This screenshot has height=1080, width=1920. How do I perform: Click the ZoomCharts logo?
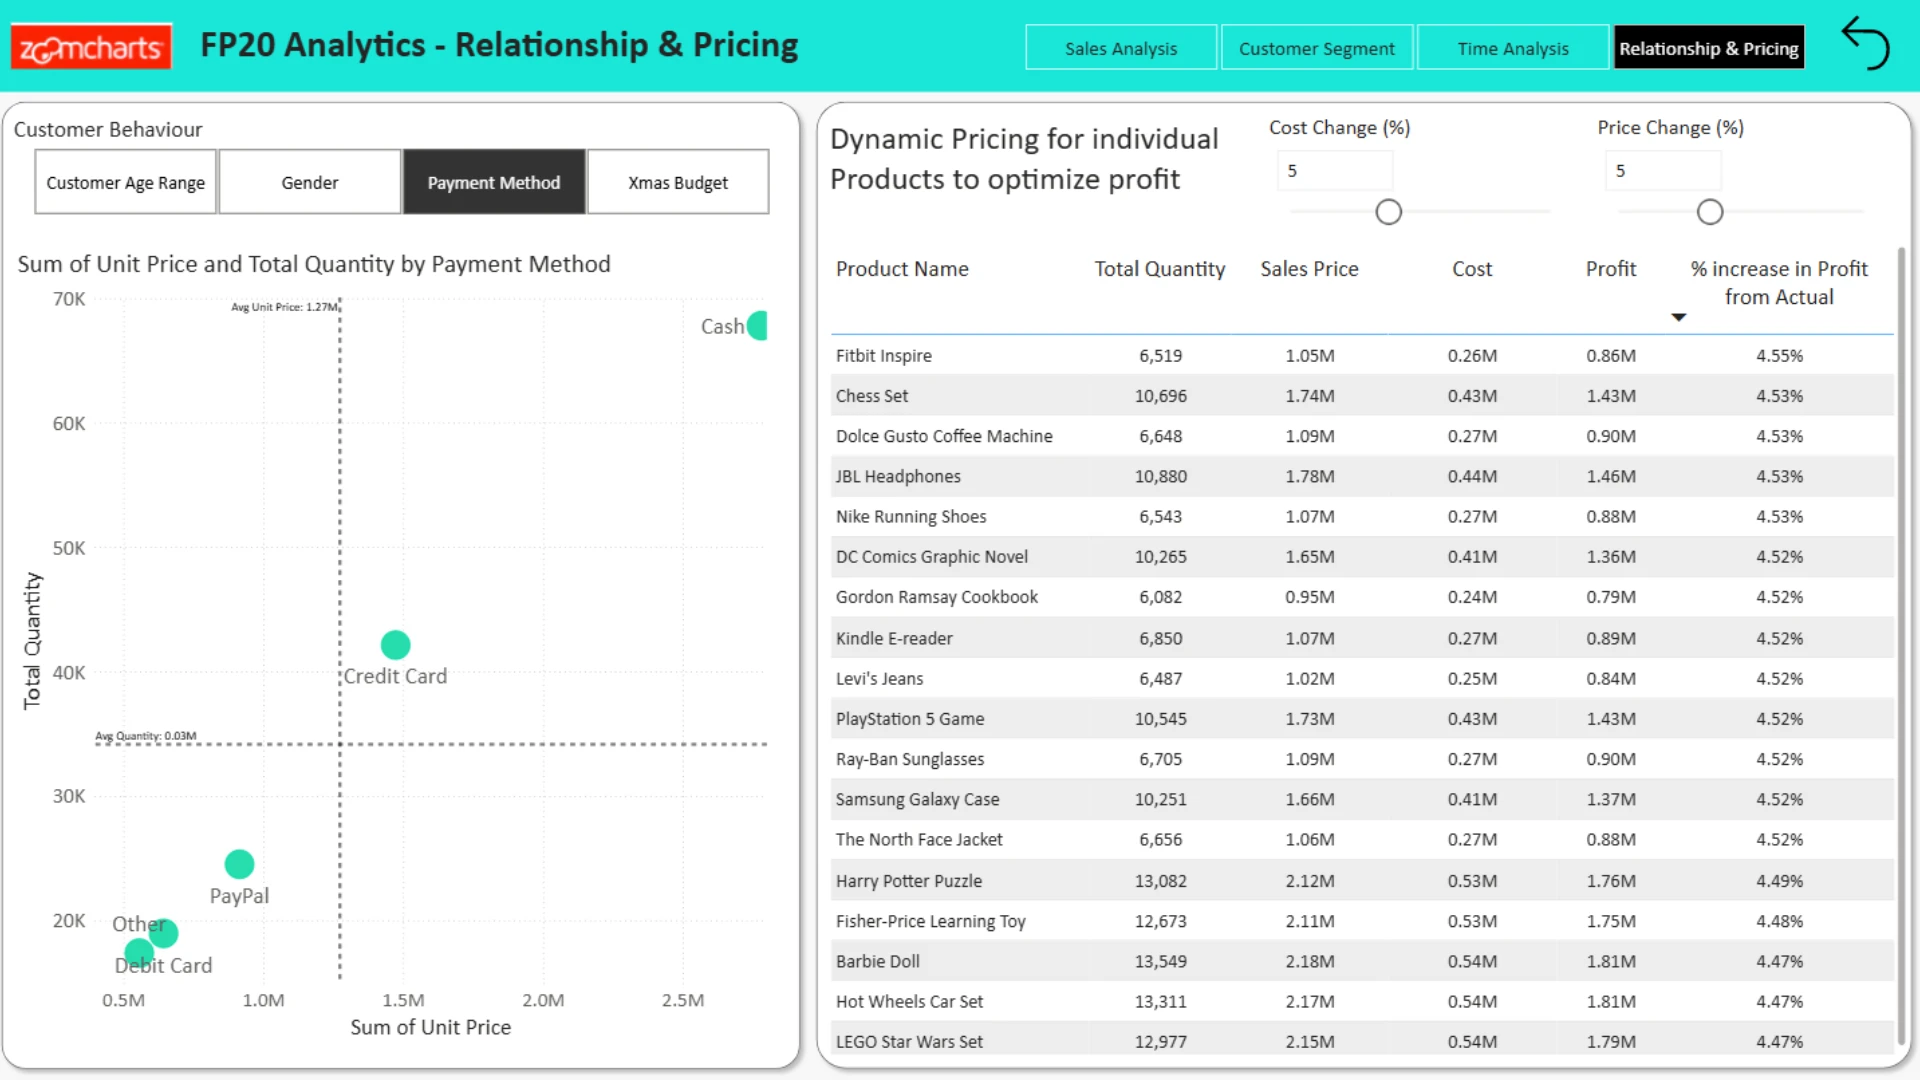coord(91,46)
